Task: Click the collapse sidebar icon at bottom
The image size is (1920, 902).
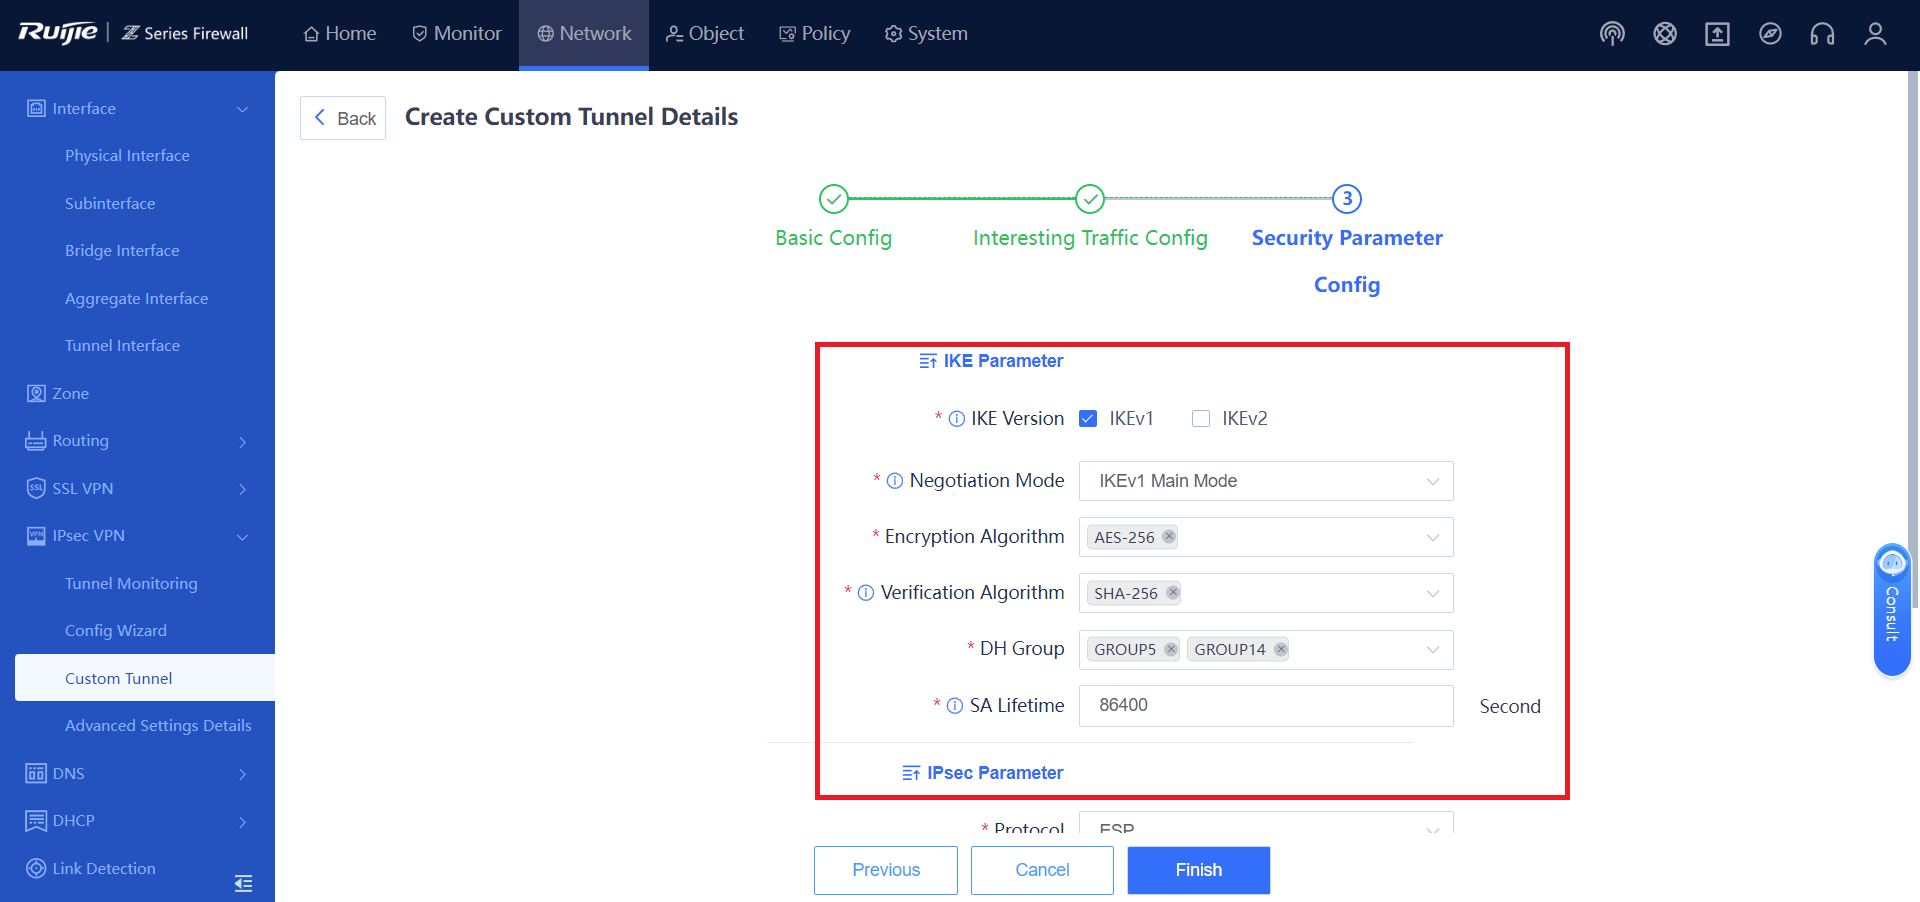Action: (x=243, y=883)
